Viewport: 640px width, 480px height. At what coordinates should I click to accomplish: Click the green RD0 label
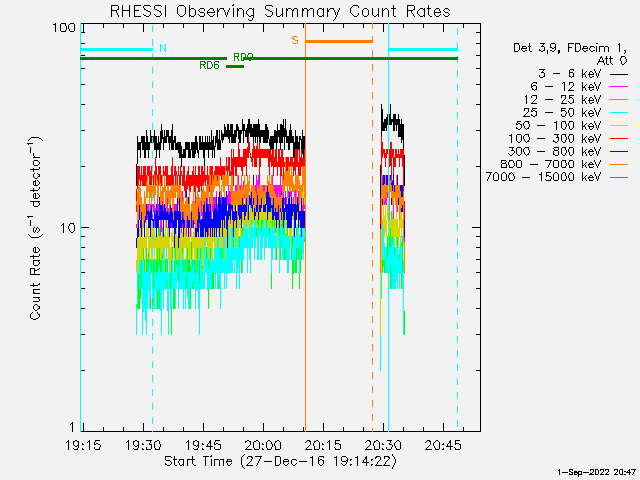(243, 57)
